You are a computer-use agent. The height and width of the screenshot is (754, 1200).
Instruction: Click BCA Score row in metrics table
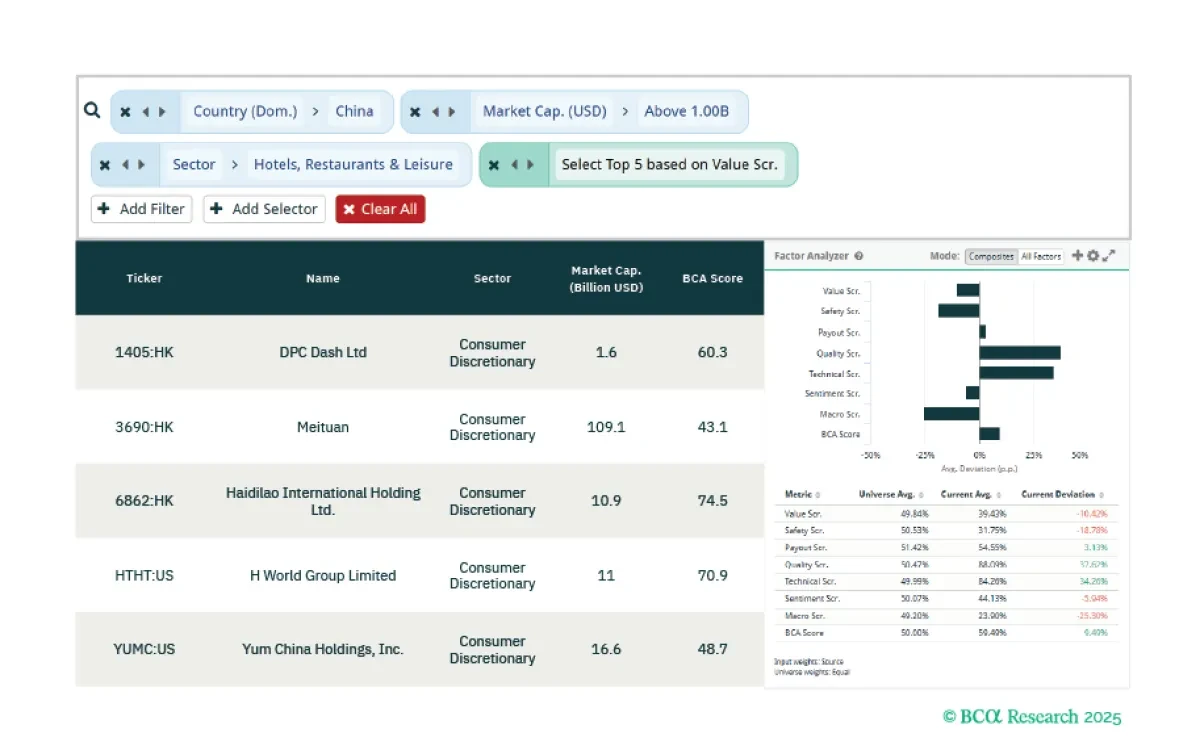pyautogui.click(x=946, y=633)
